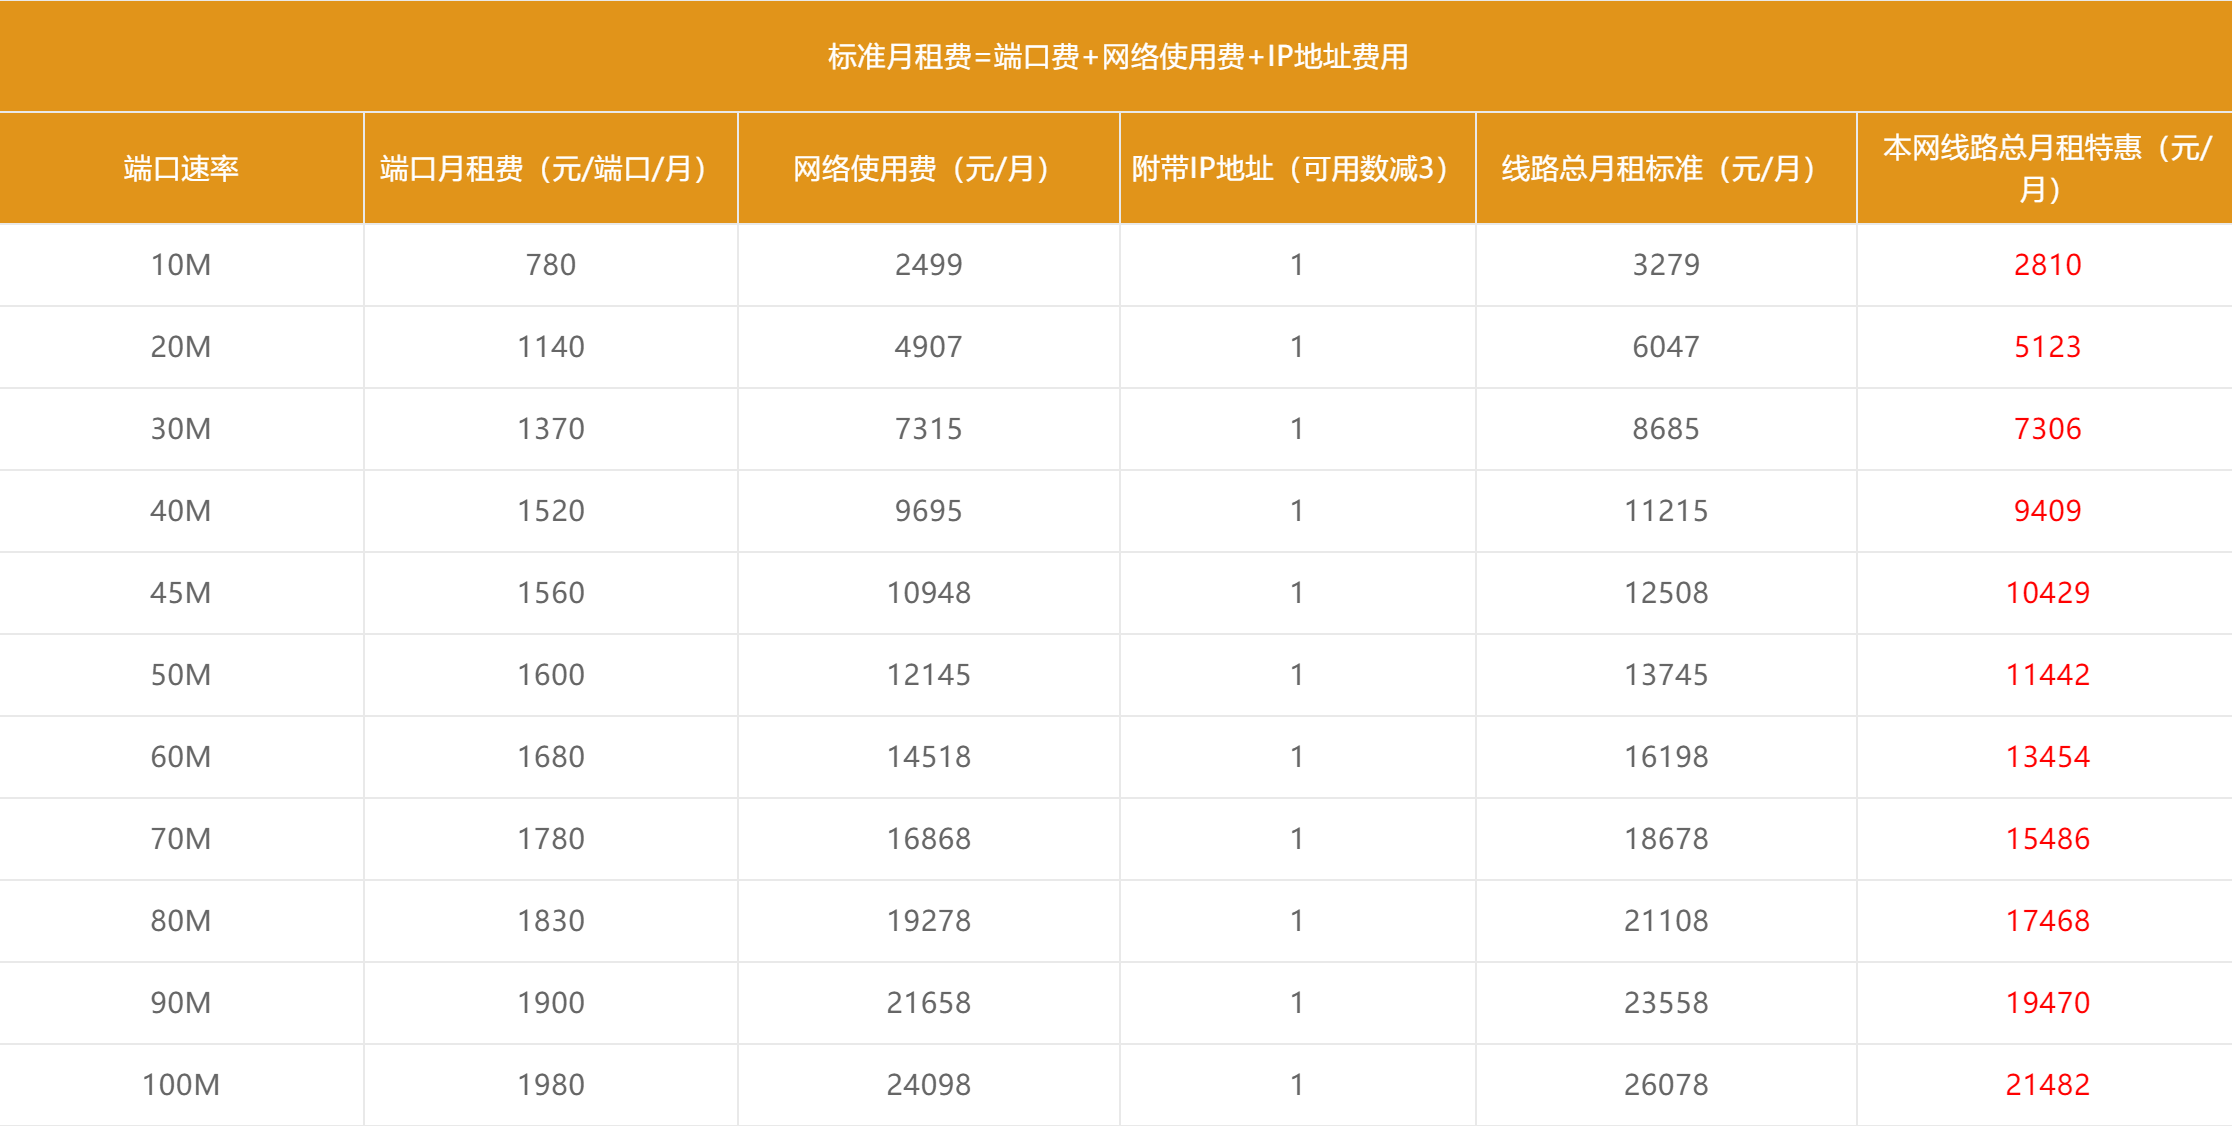This screenshot has width=2232, height=1126.
Task: Select the 60M port speed cell
Action: pyautogui.click(x=181, y=757)
